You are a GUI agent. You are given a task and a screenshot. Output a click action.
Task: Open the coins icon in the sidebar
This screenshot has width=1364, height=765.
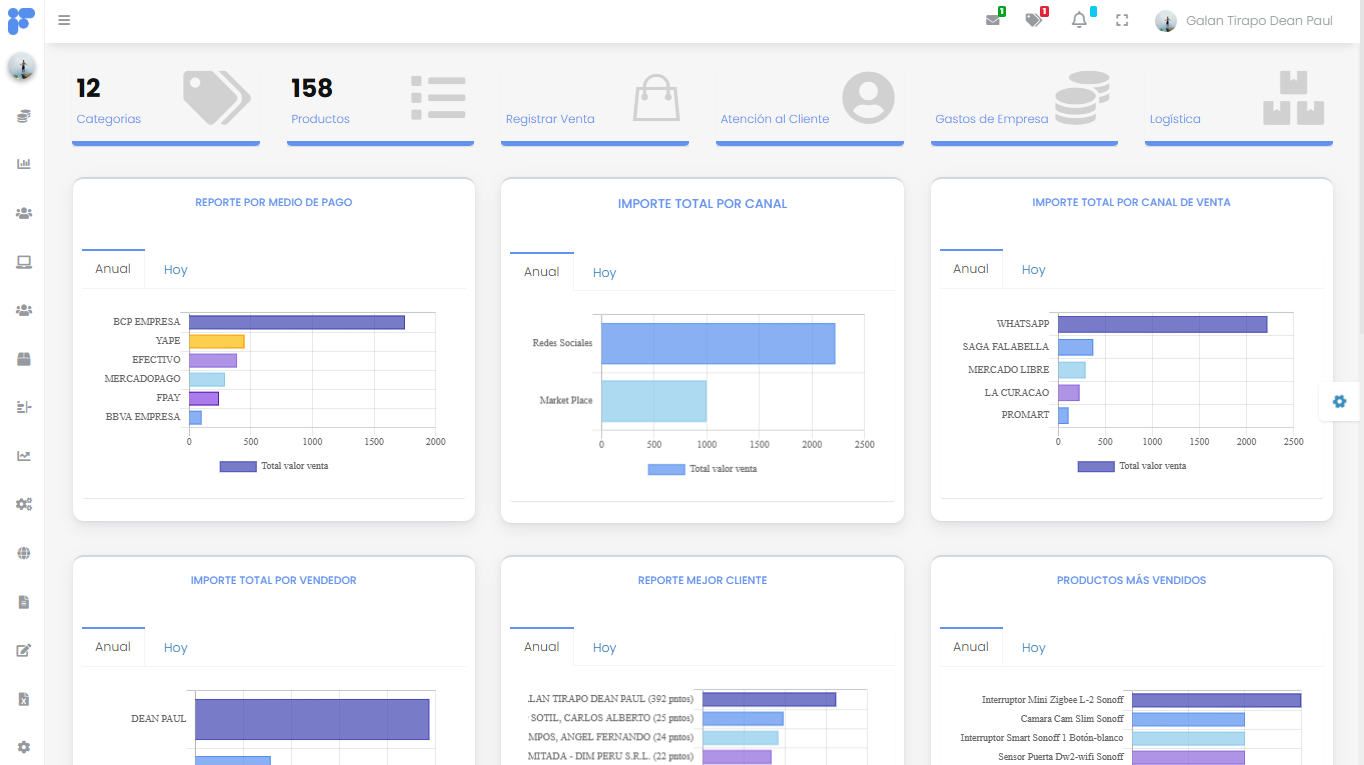point(23,117)
